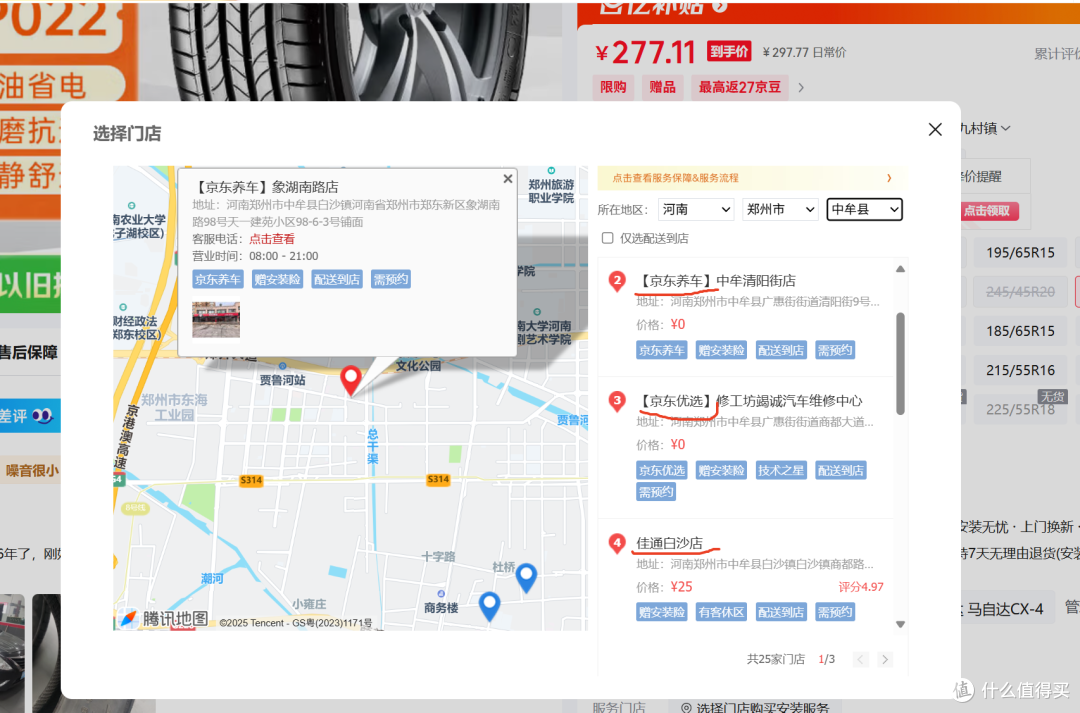1080x713 pixels.
Task: Open the 中牟县 district dropdown
Action: pos(864,209)
